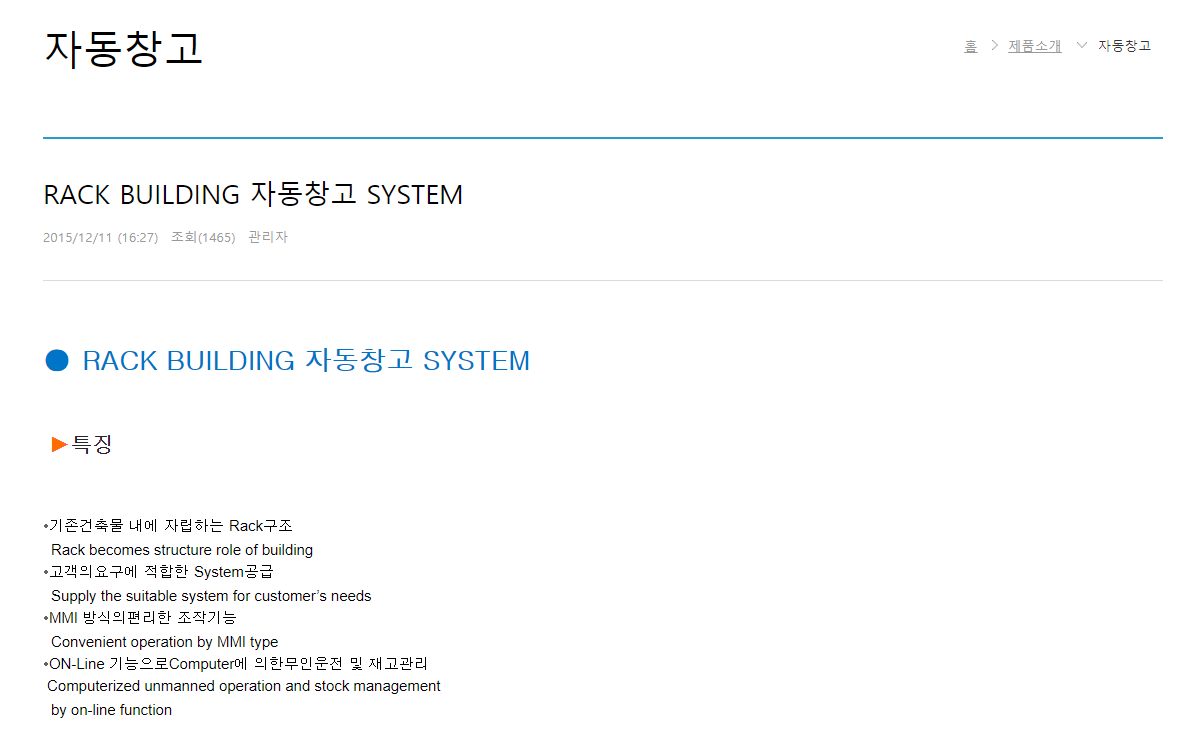Click the line 고객의요구에 적합한 System공급

coord(159,571)
